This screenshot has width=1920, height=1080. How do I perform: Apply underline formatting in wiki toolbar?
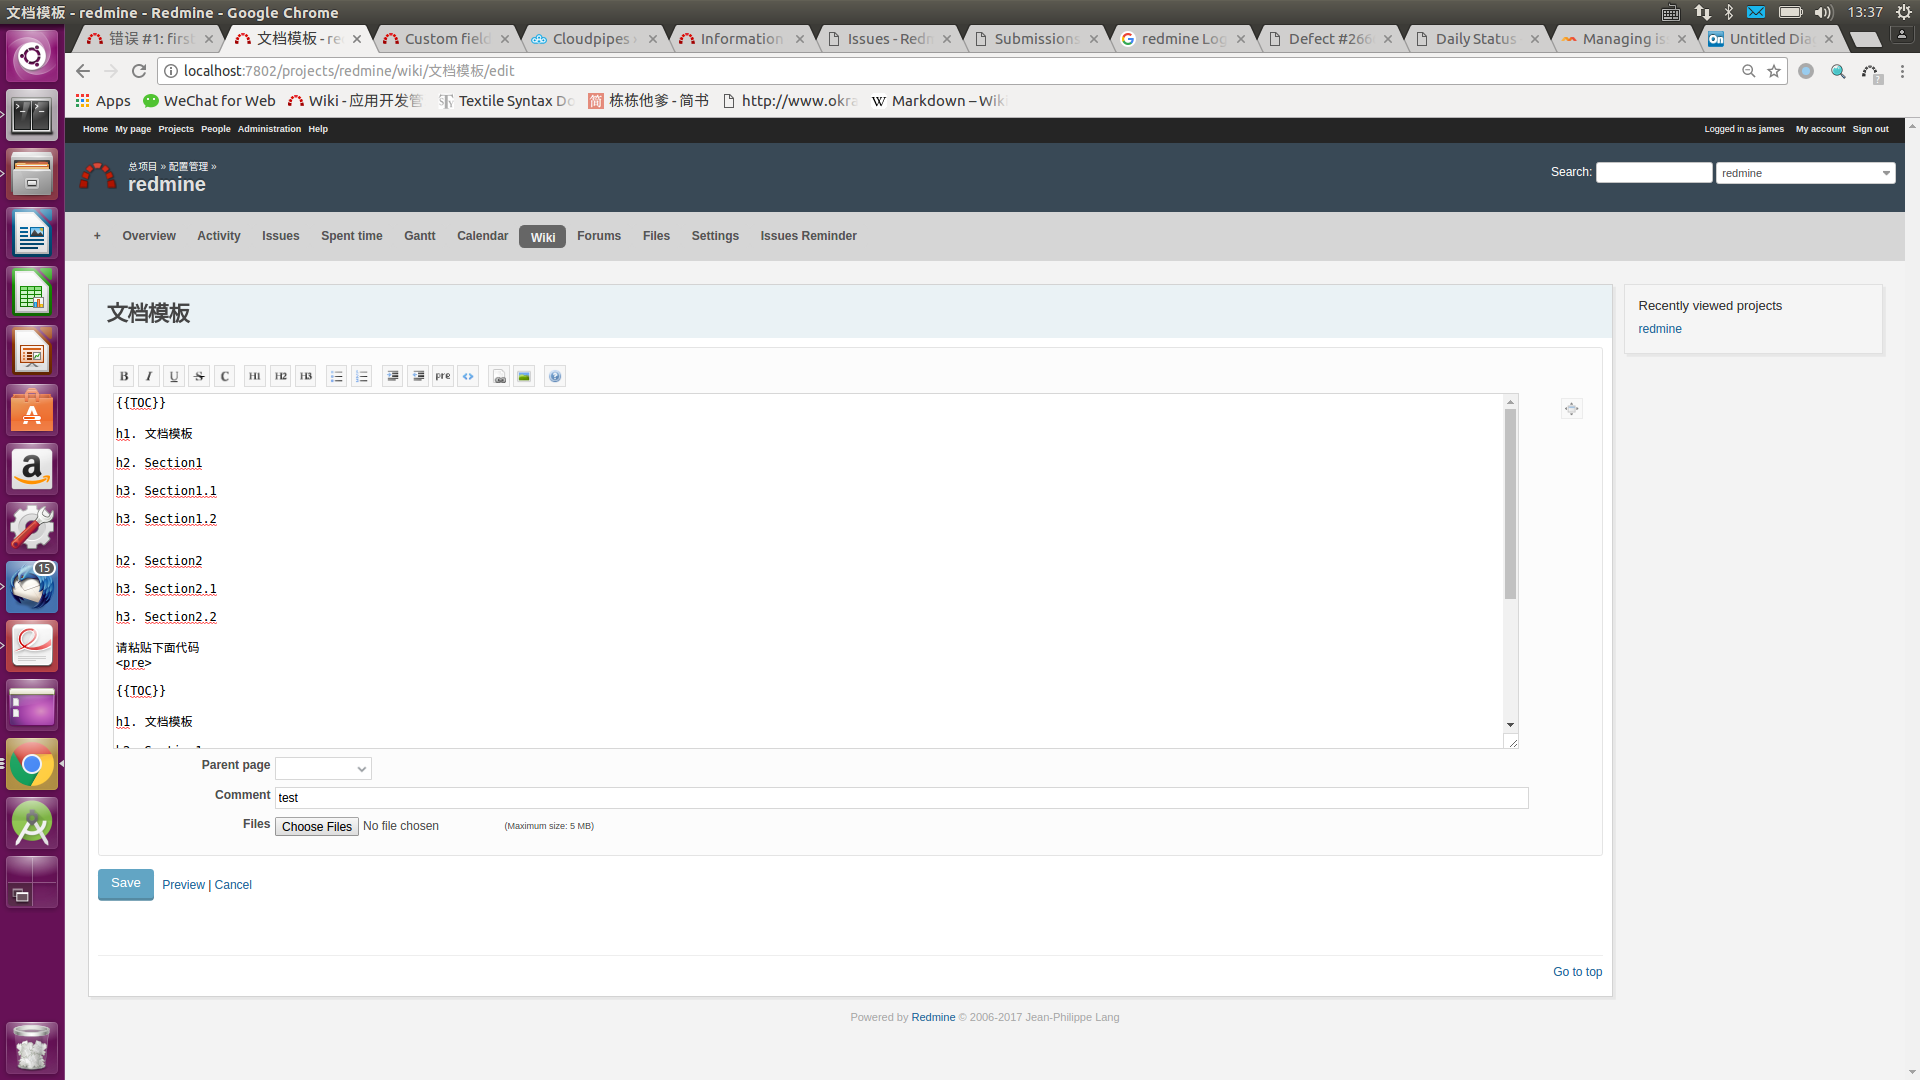point(174,376)
